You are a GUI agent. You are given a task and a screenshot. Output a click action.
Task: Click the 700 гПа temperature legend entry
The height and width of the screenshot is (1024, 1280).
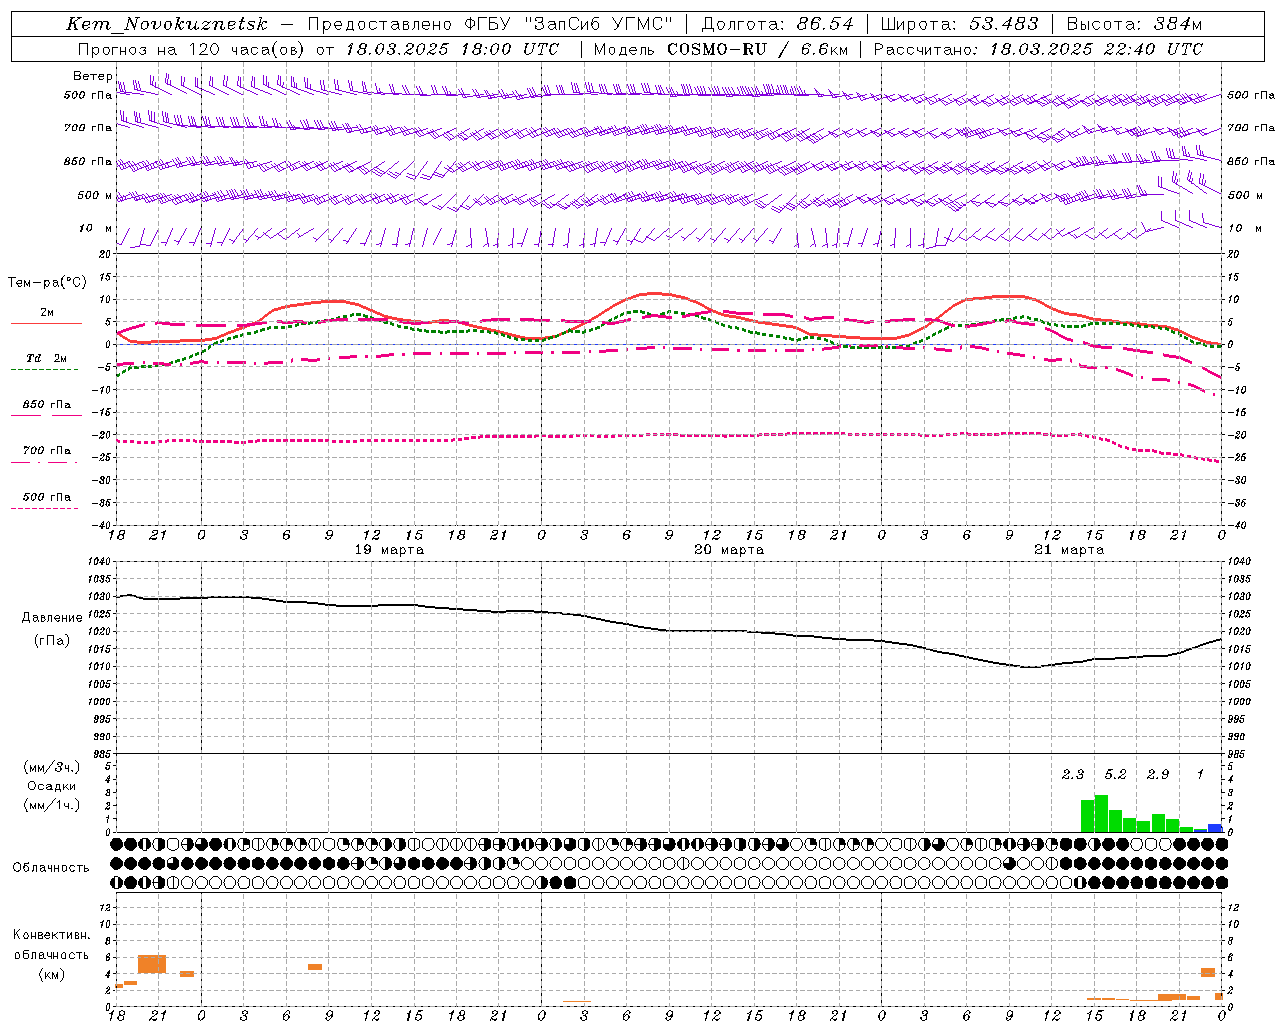coord(46,451)
